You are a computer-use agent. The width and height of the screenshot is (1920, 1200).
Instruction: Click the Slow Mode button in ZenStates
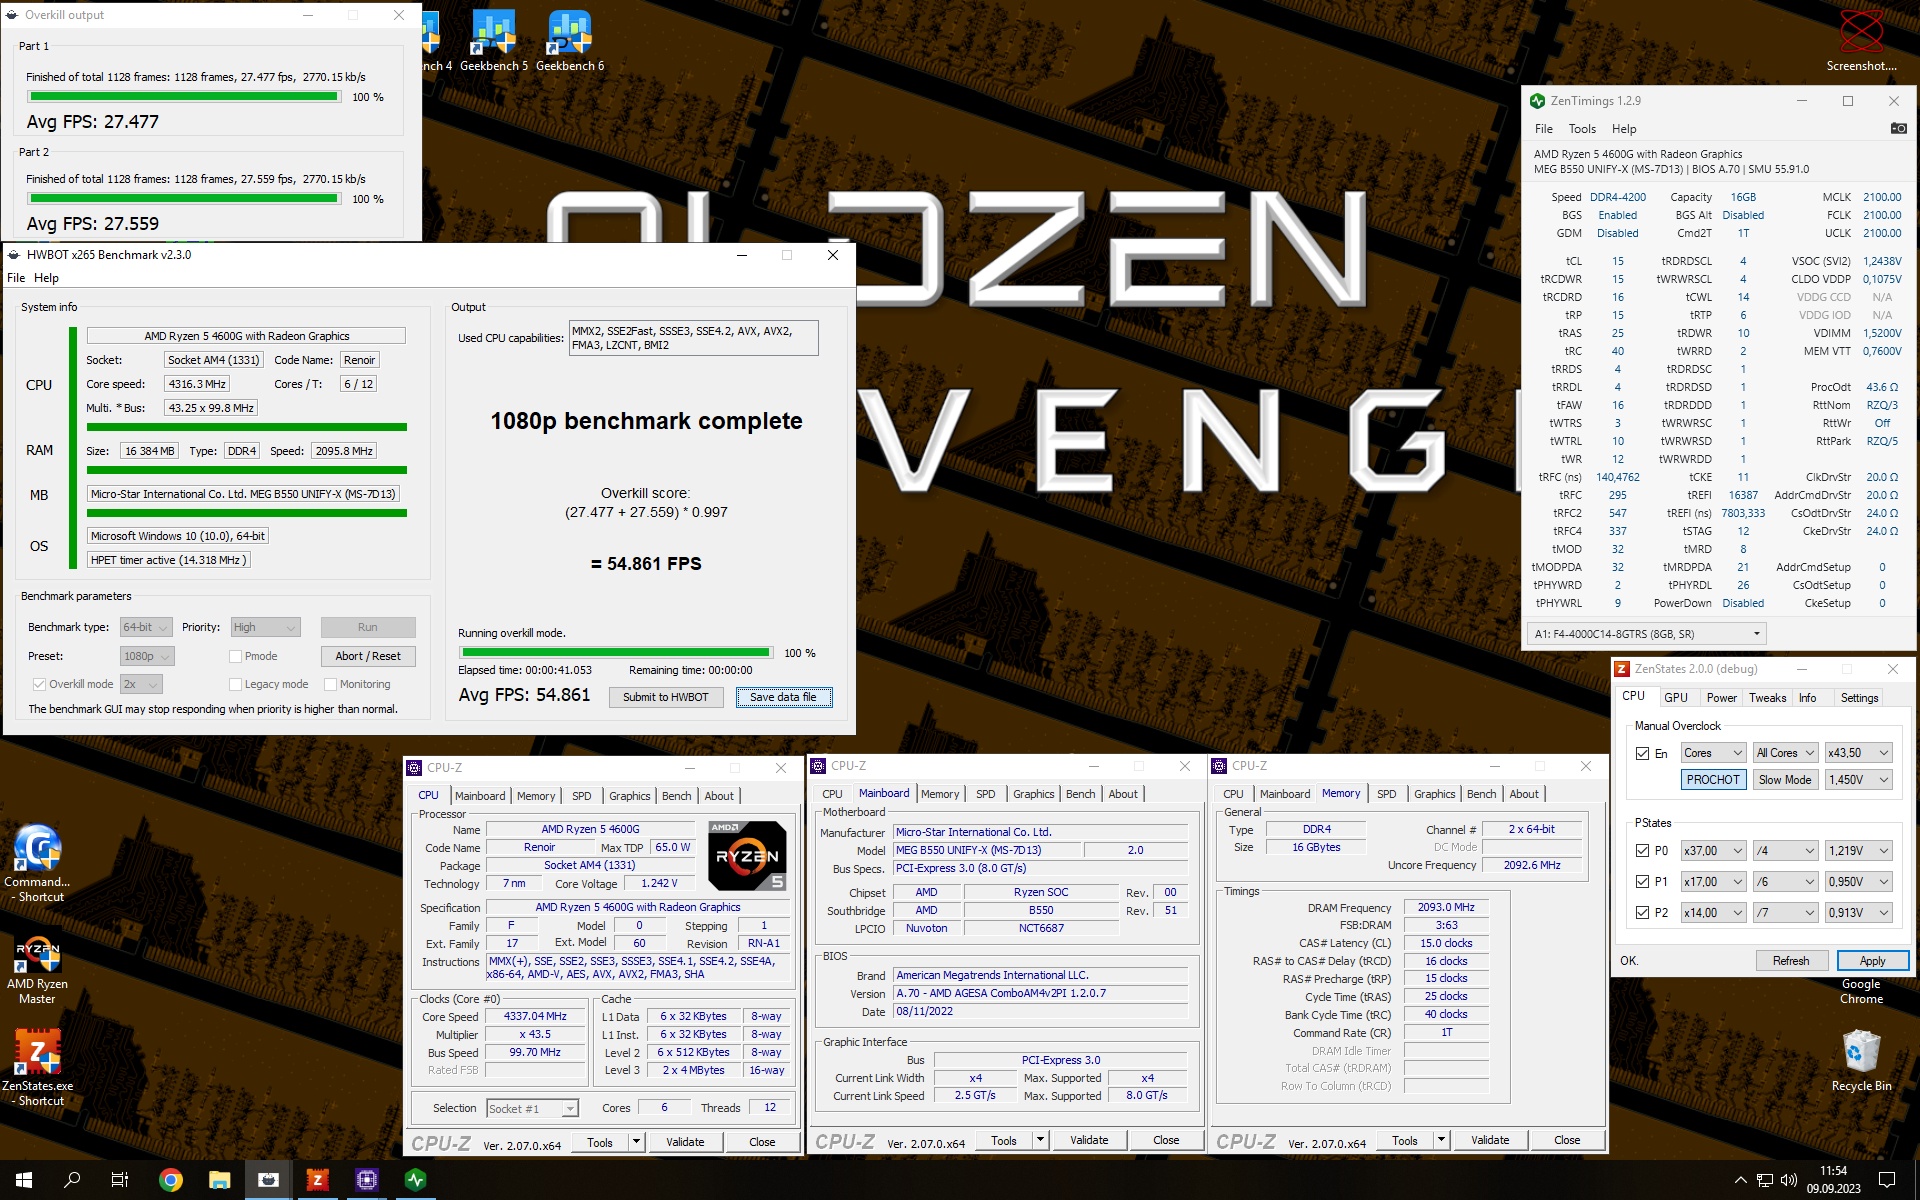[1784, 780]
